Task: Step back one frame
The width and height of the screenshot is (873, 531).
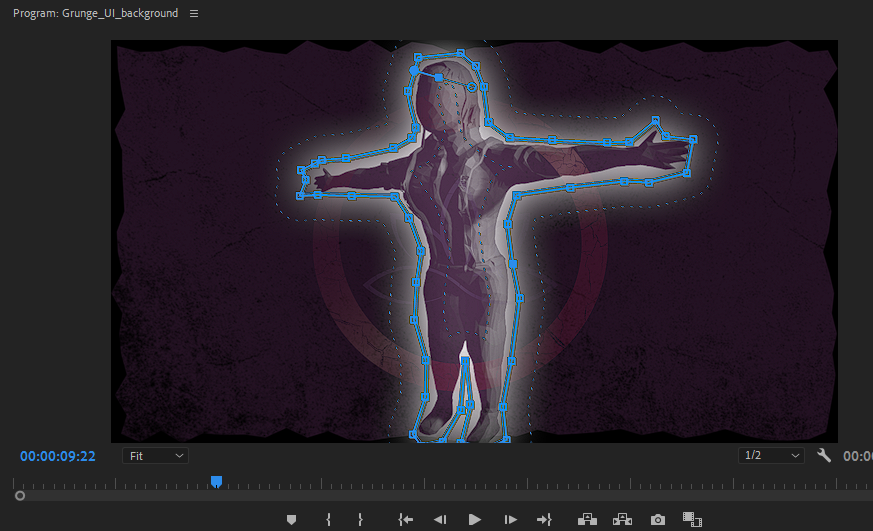Action: point(439,519)
